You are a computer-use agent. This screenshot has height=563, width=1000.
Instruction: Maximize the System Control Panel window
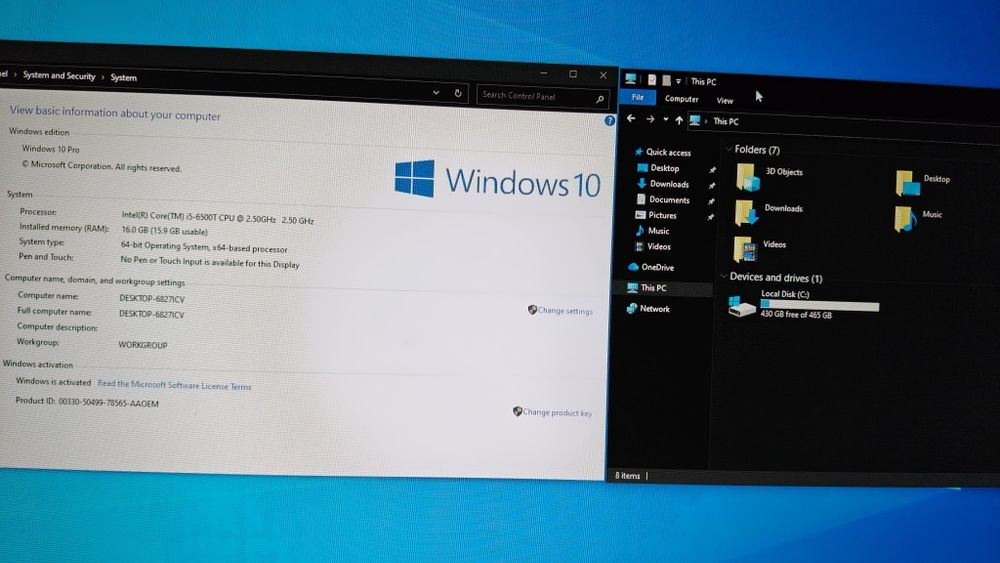[573, 74]
